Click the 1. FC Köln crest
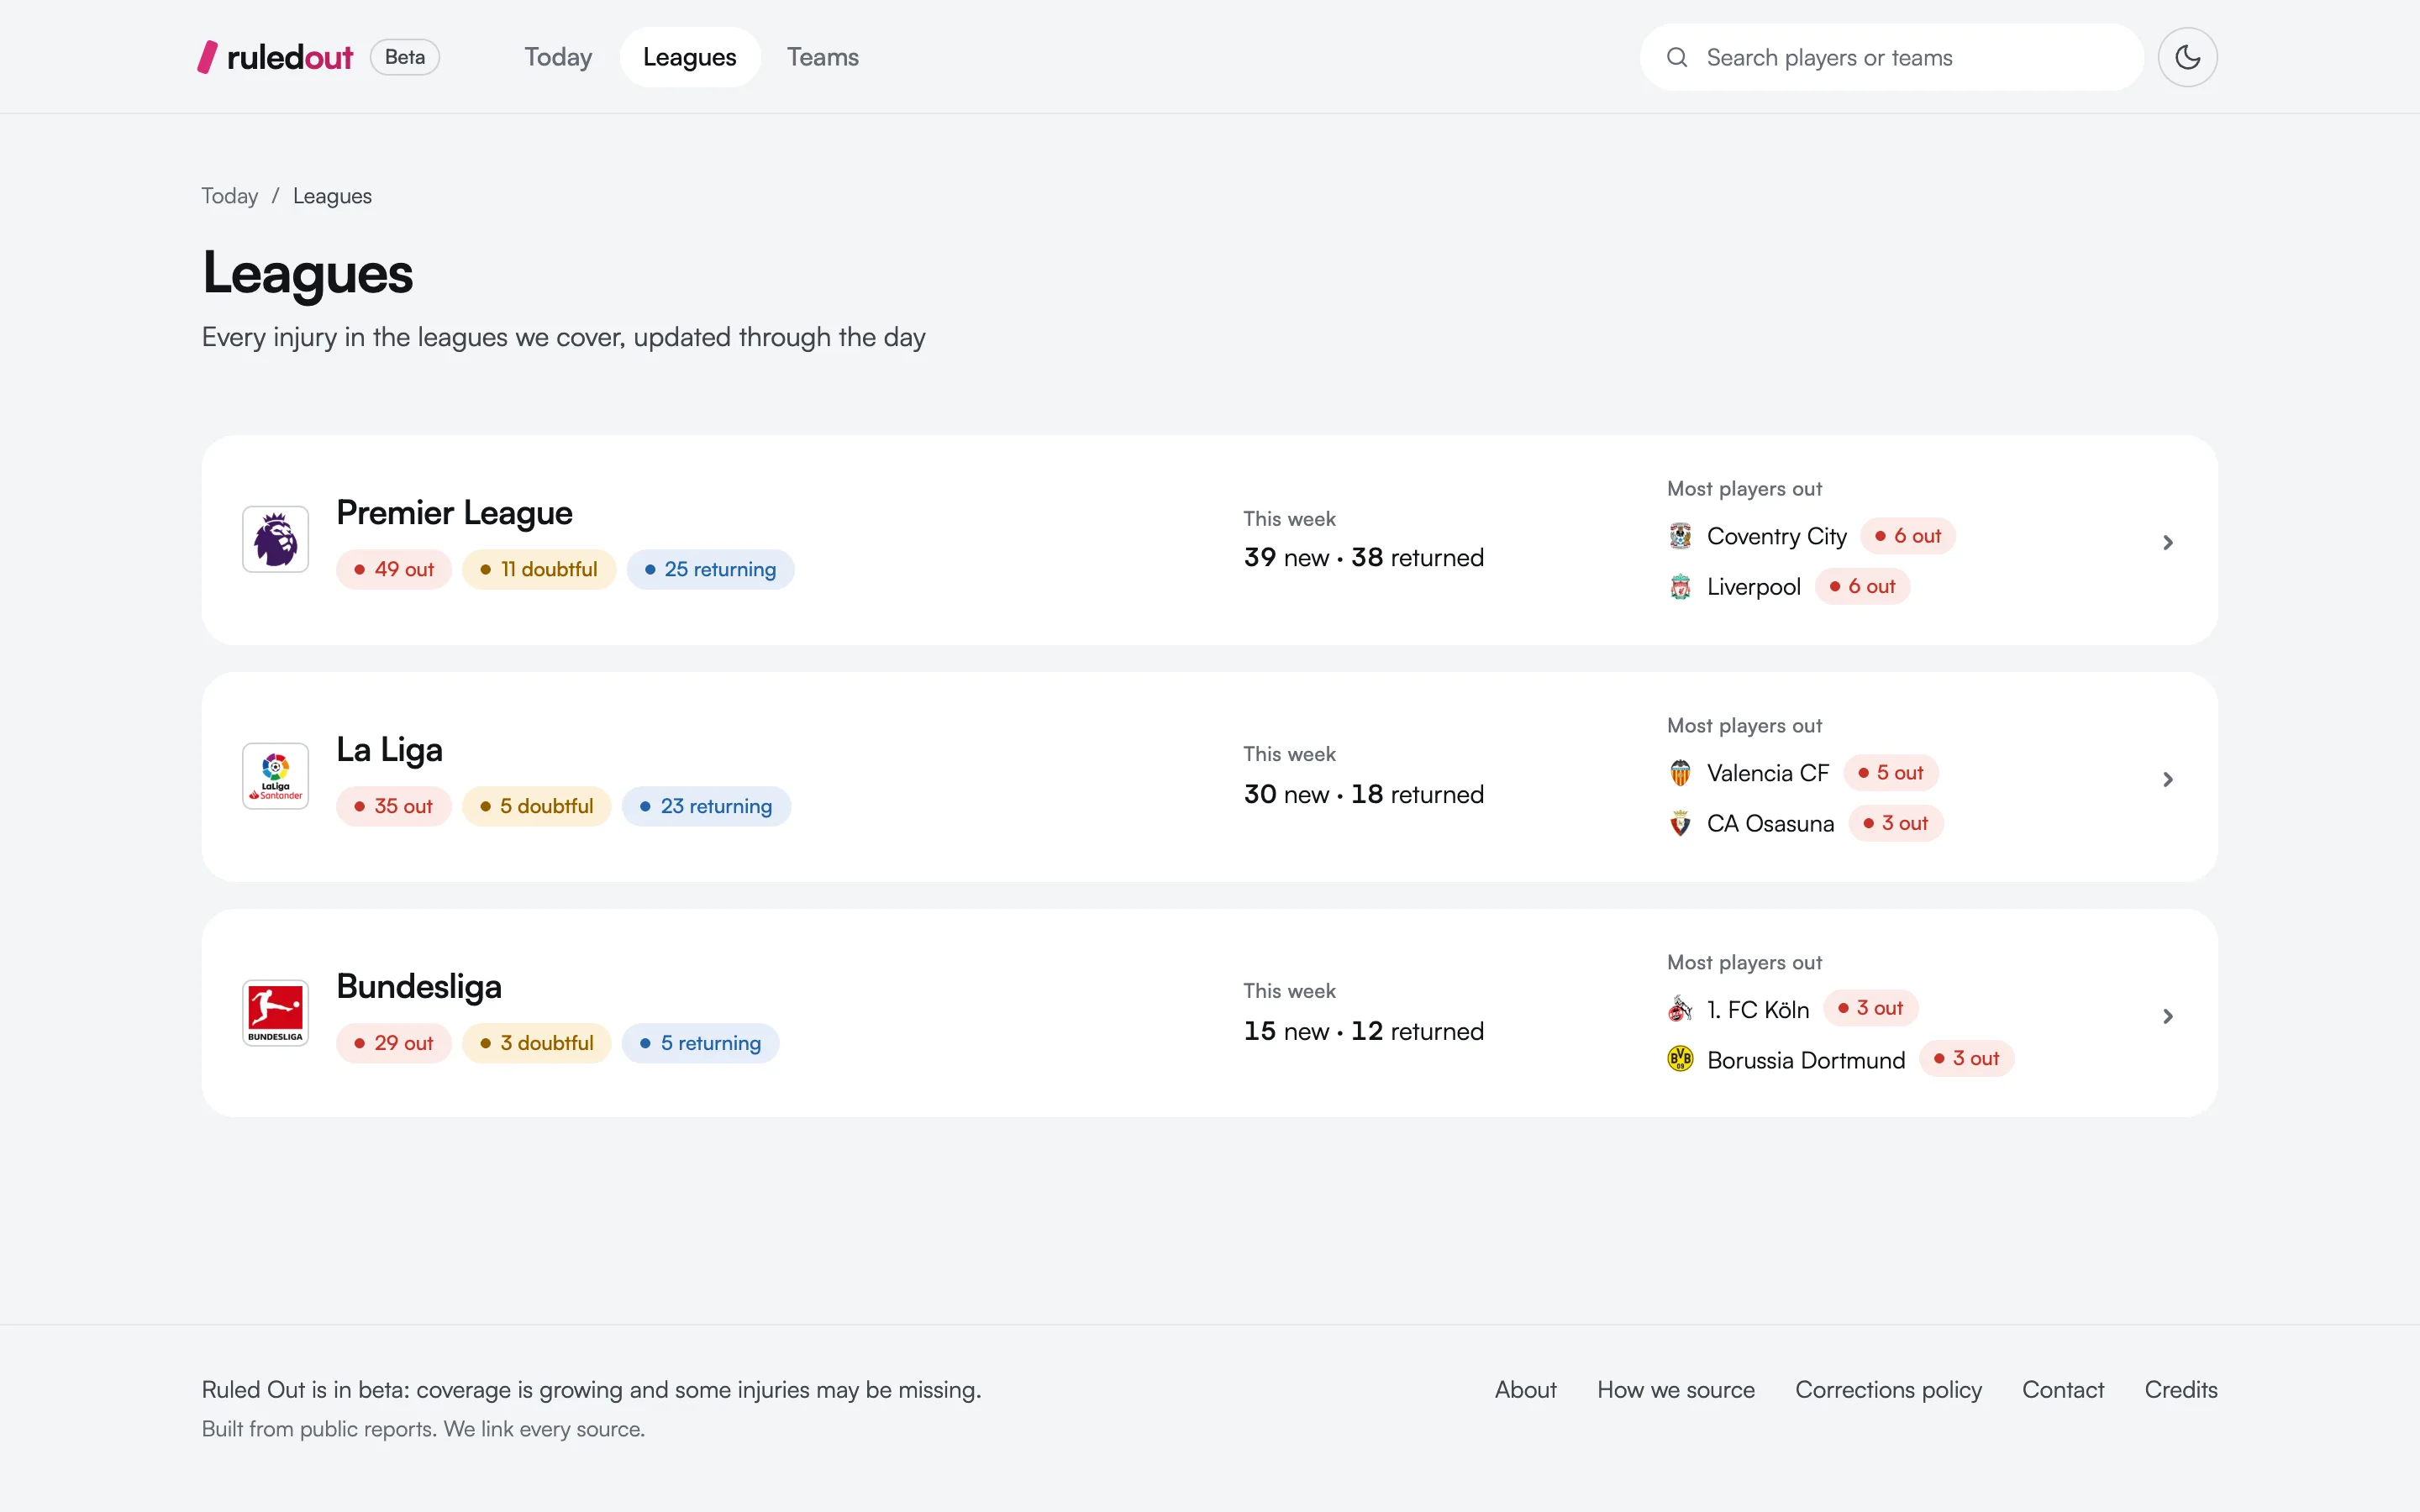Screen dimensions: 2420x1512 (x=1680, y=1009)
